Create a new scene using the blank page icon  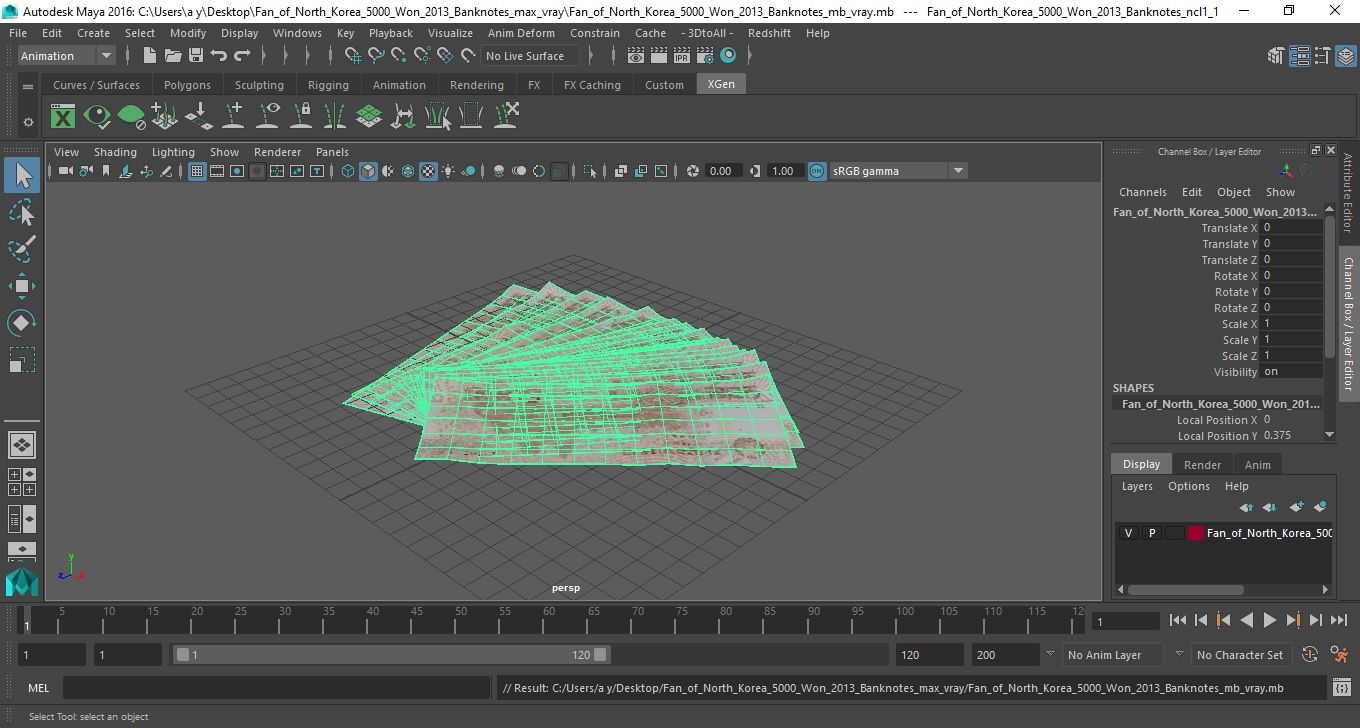150,56
